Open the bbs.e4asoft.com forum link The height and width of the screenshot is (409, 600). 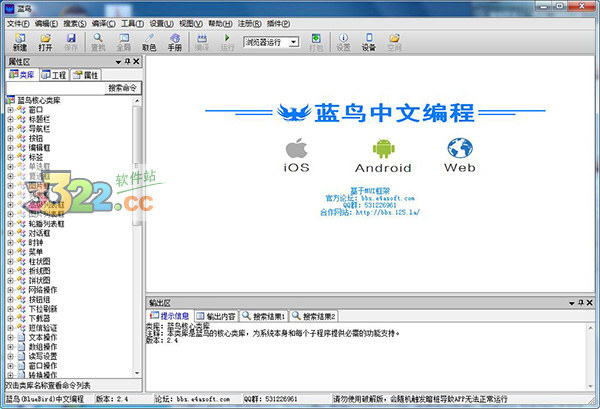click(x=388, y=198)
